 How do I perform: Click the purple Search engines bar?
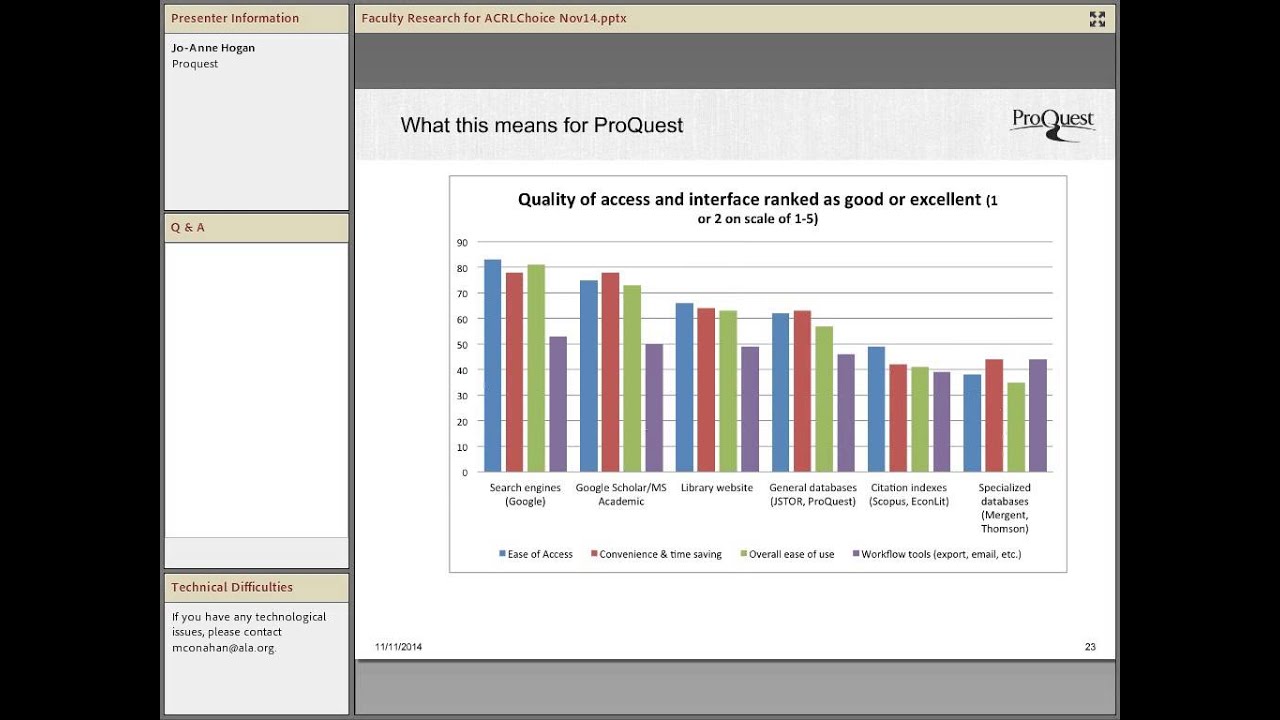click(558, 404)
